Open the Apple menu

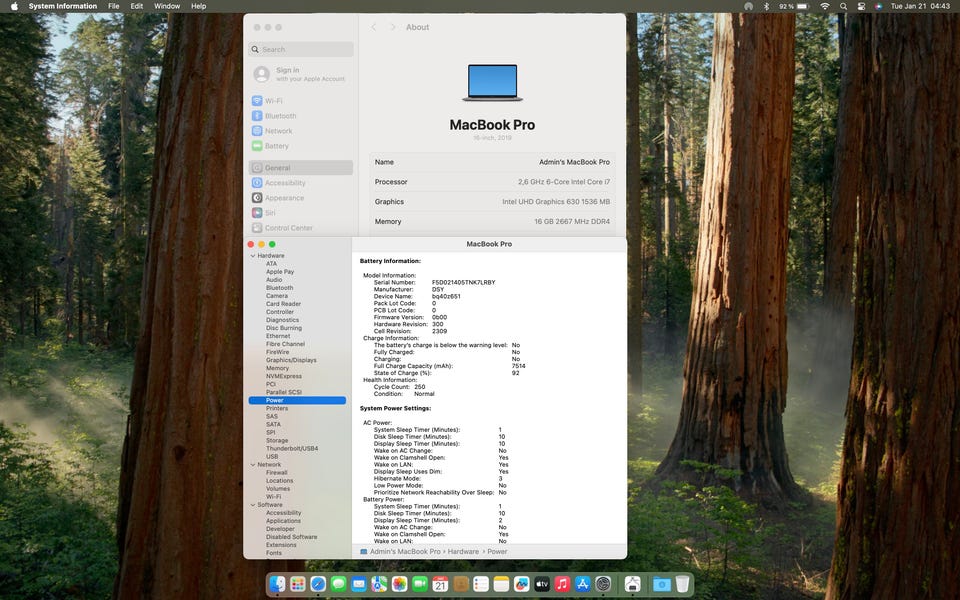click(14, 6)
